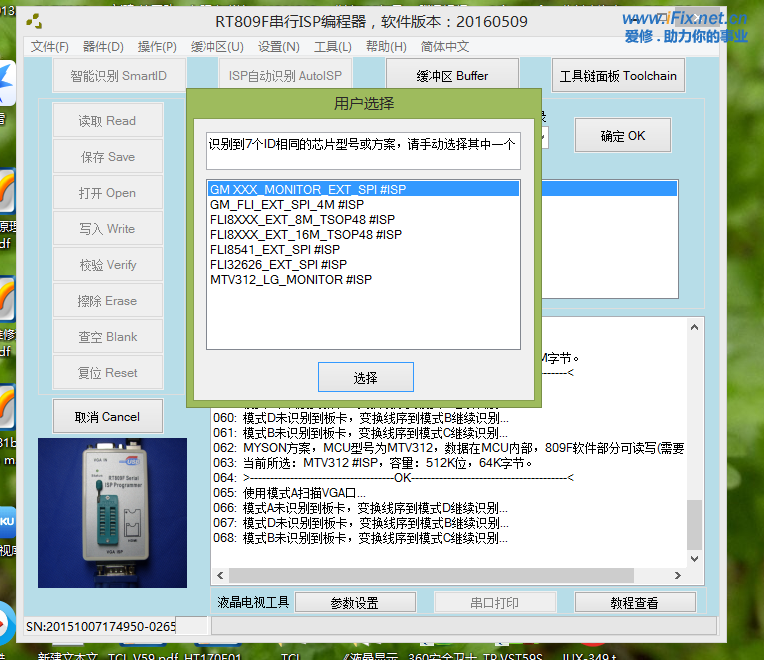
Task: Click log line 063 当前所选 MTV312
Action: 373,463
